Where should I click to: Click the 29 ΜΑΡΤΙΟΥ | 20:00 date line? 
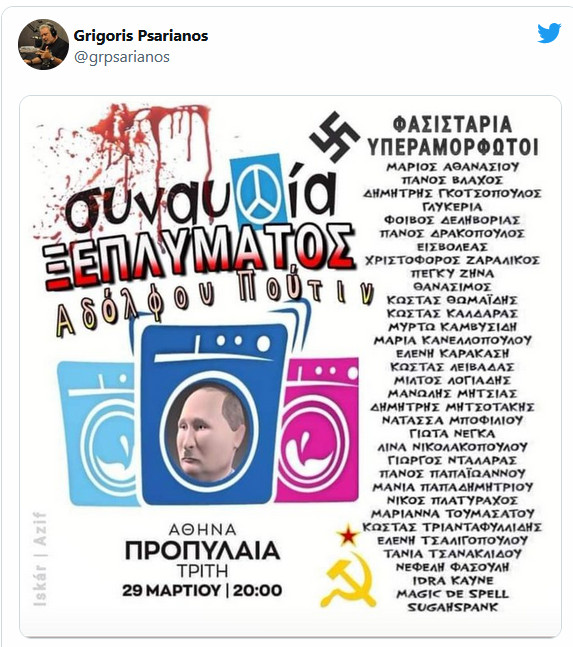[202, 590]
